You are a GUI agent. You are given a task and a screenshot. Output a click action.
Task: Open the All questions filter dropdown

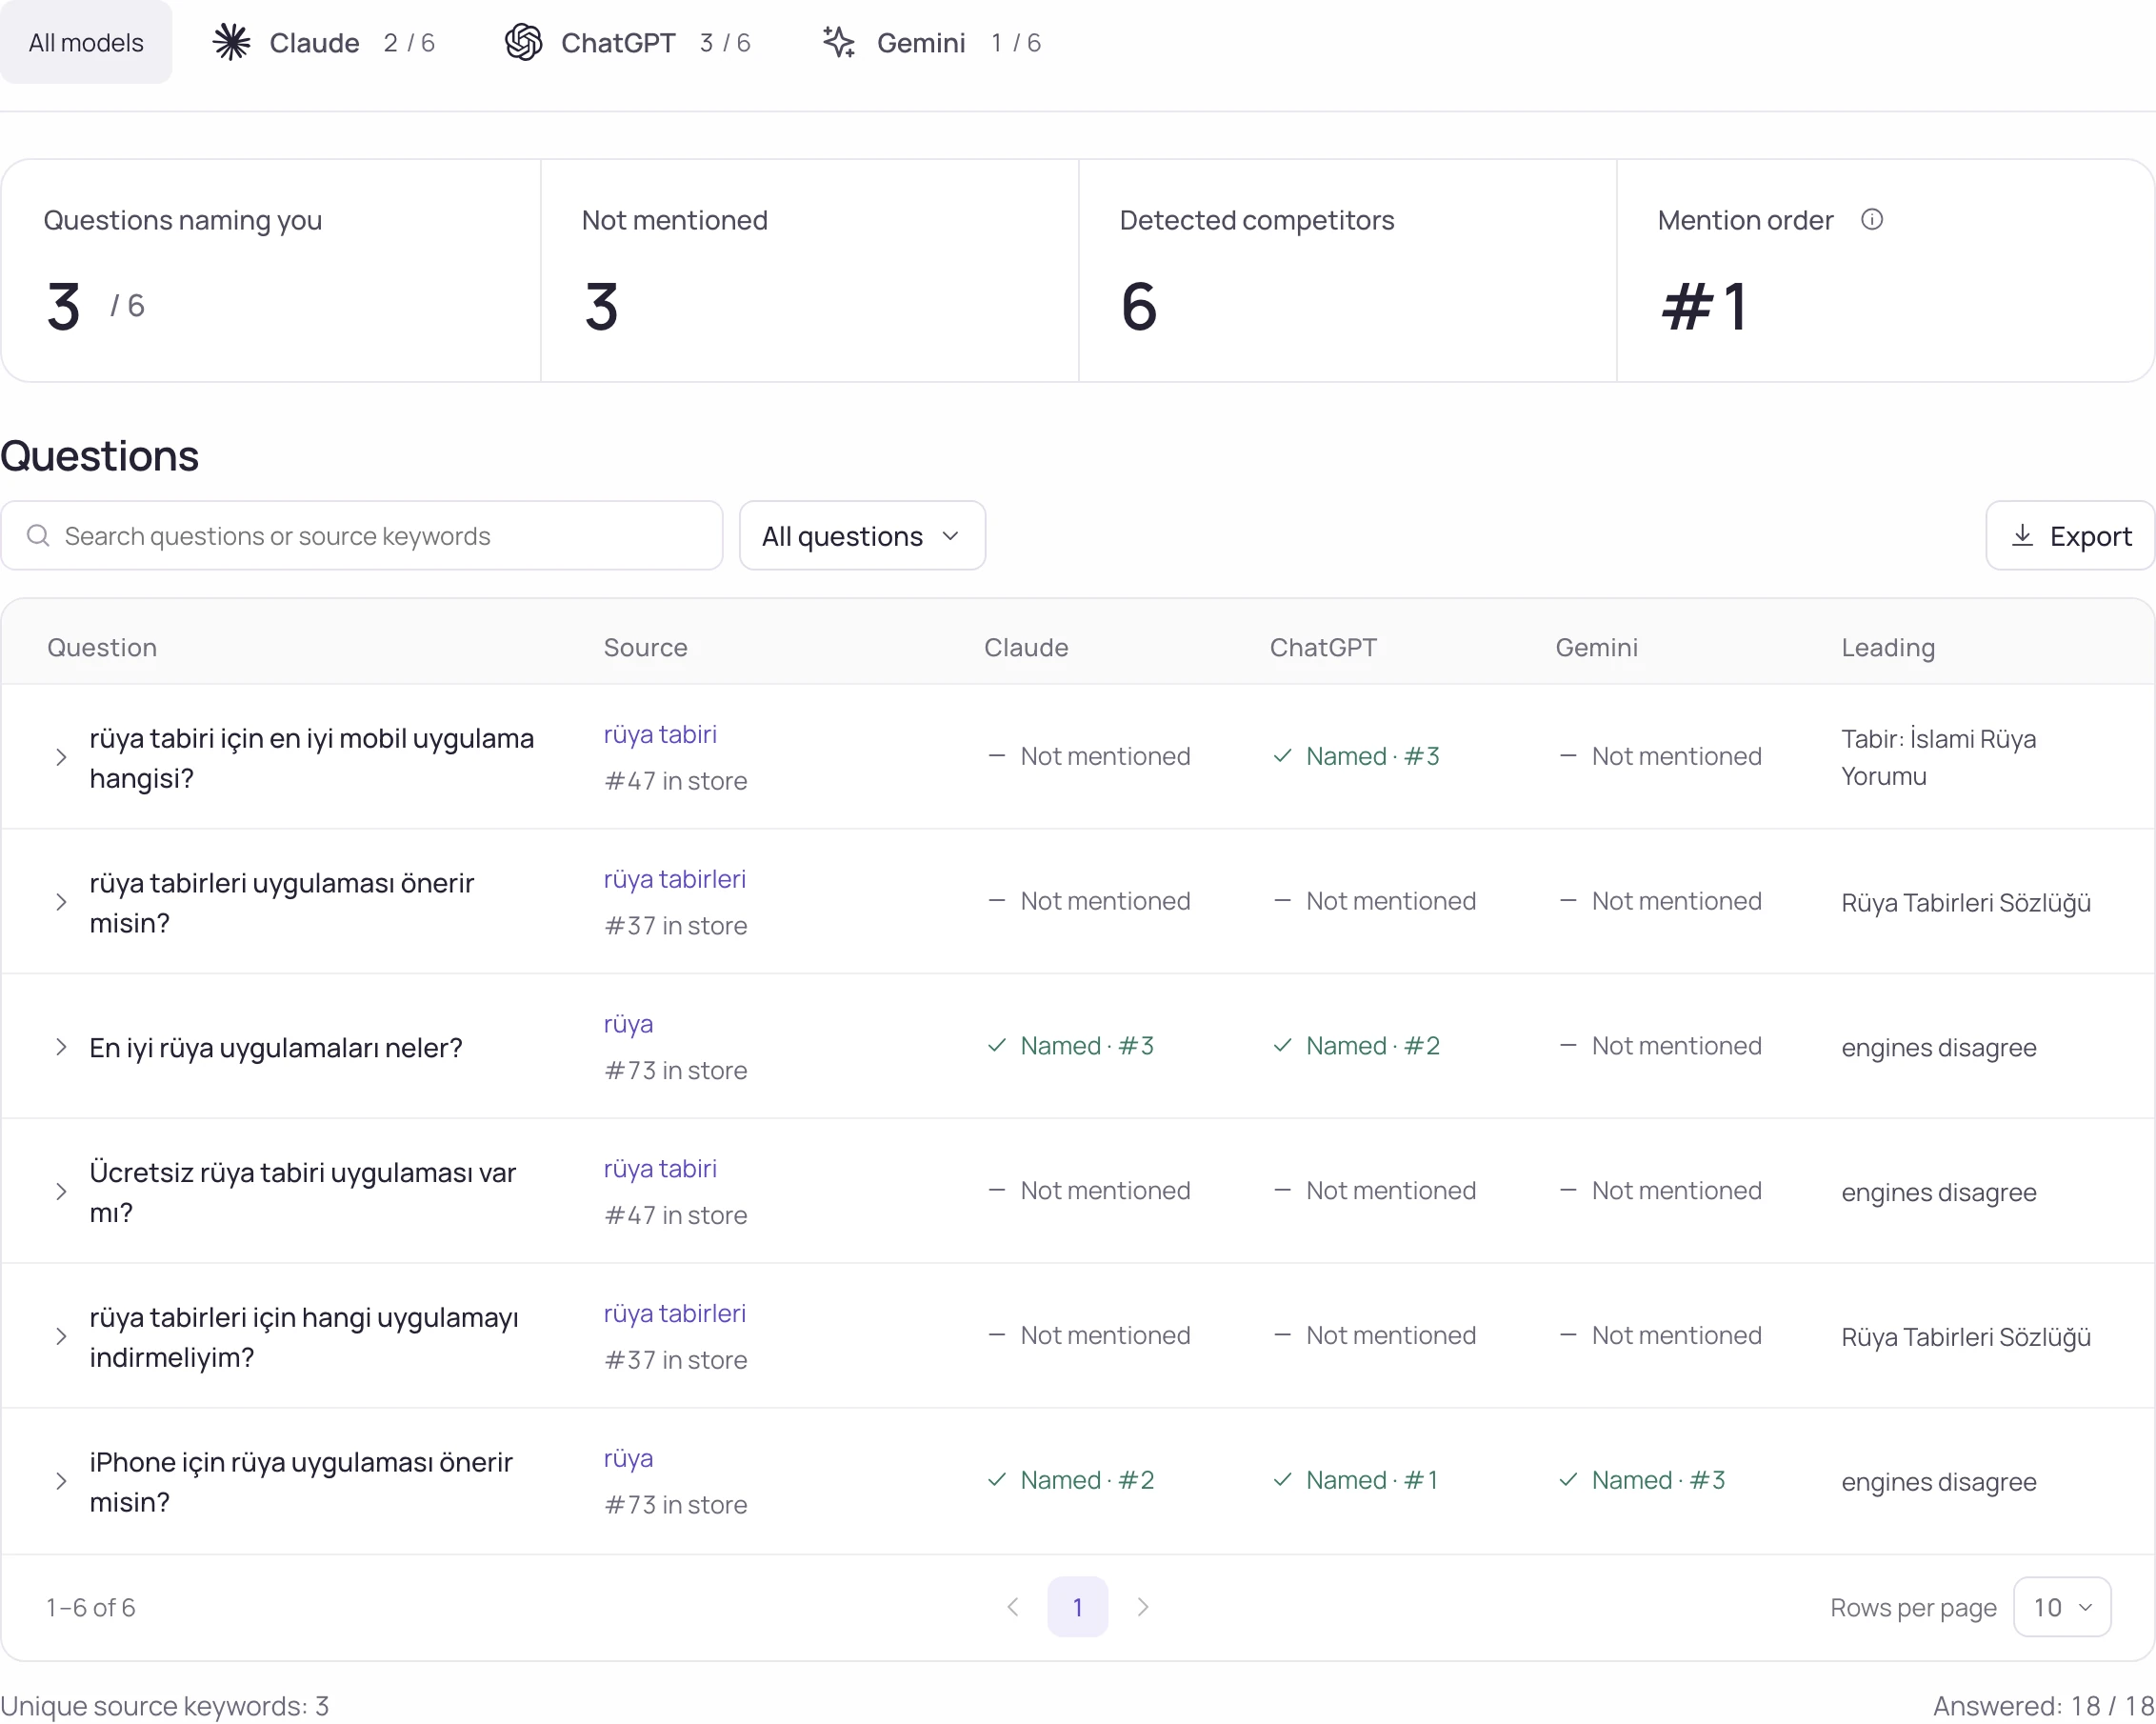pos(862,536)
